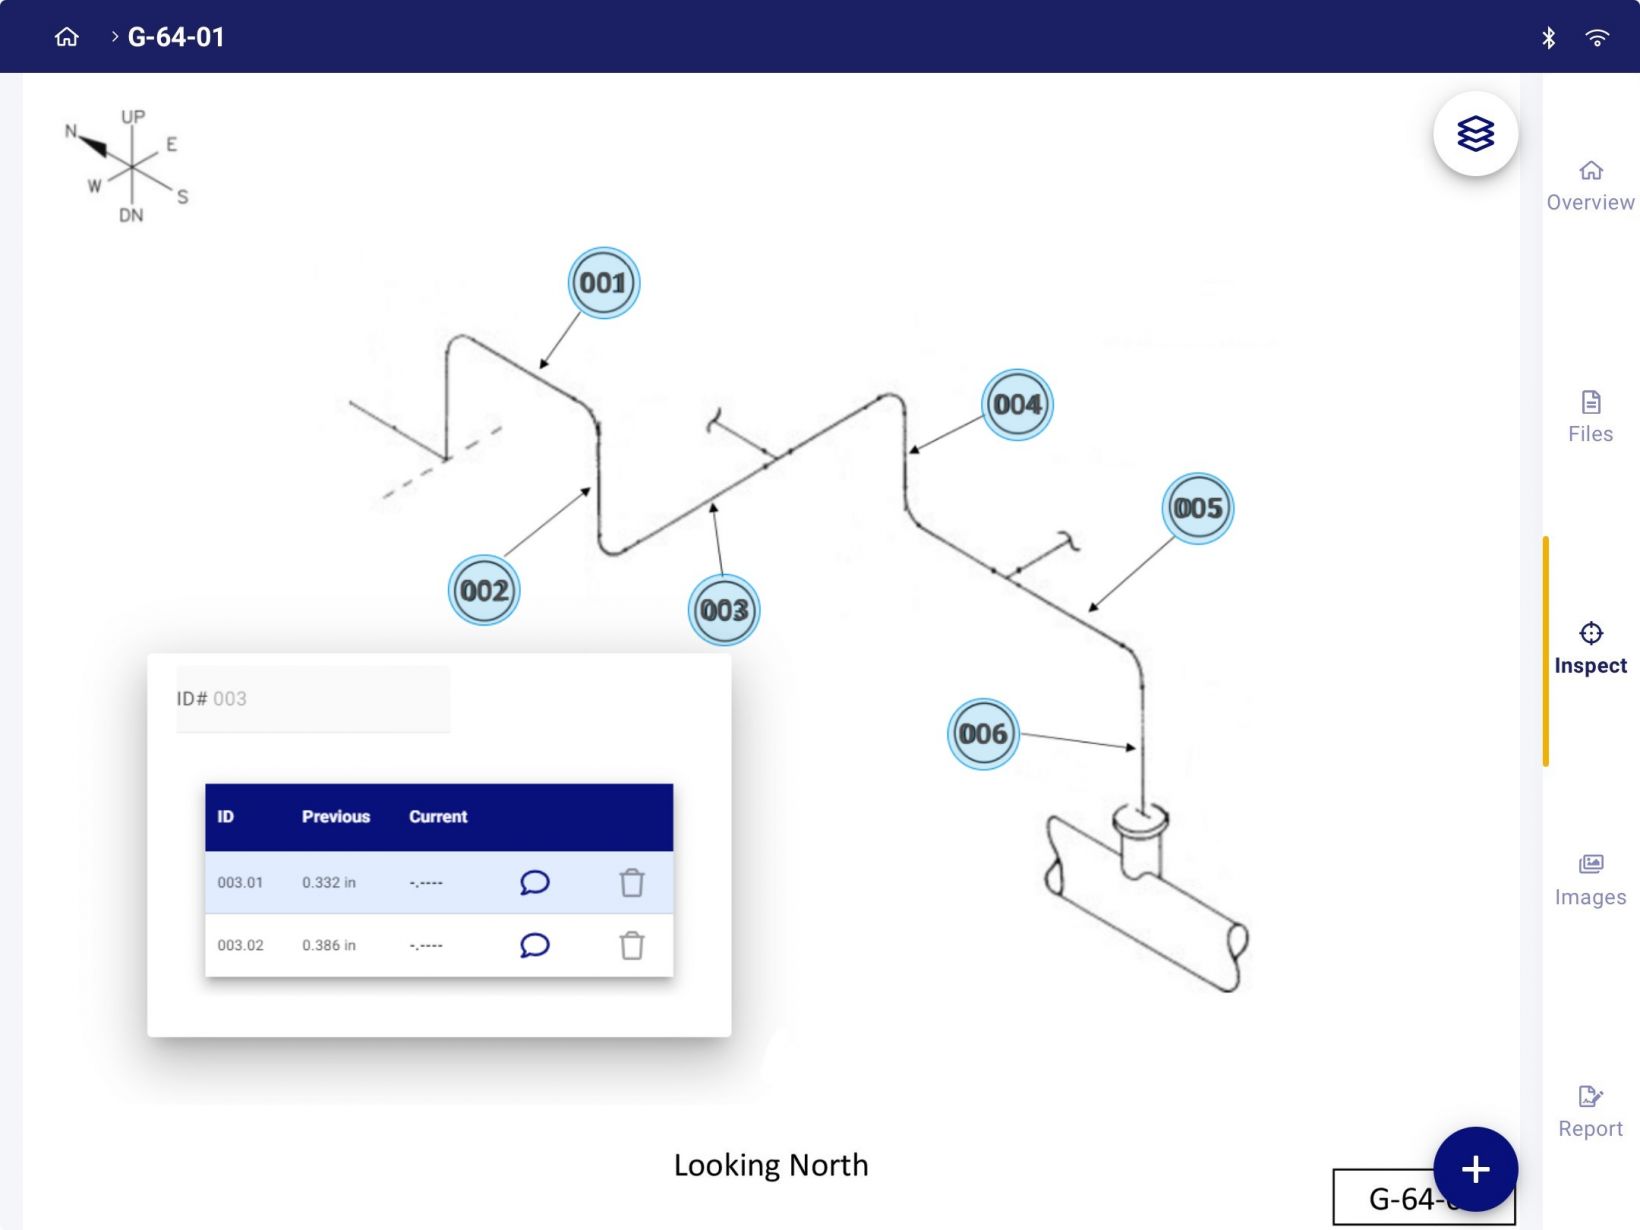Screen dimensions: 1640x1230
Task: Open the layers toggle button
Action: [x=1475, y=133]
